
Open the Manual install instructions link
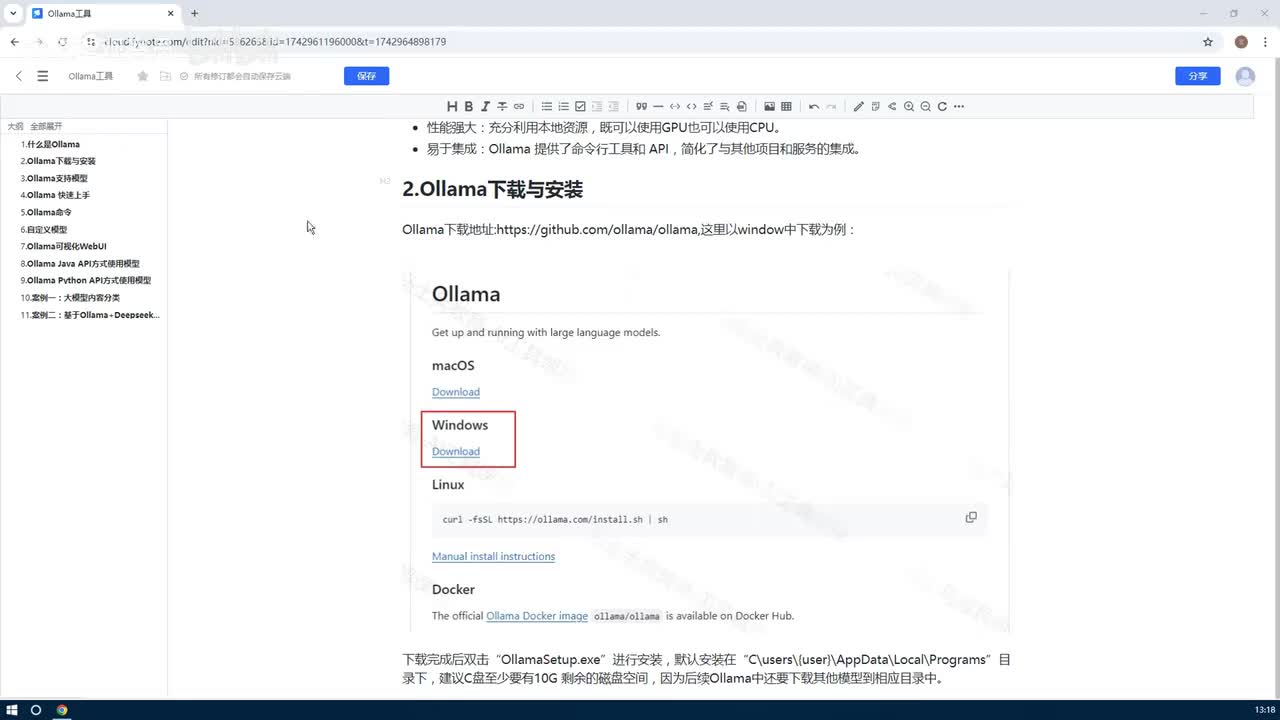point(493,556)
